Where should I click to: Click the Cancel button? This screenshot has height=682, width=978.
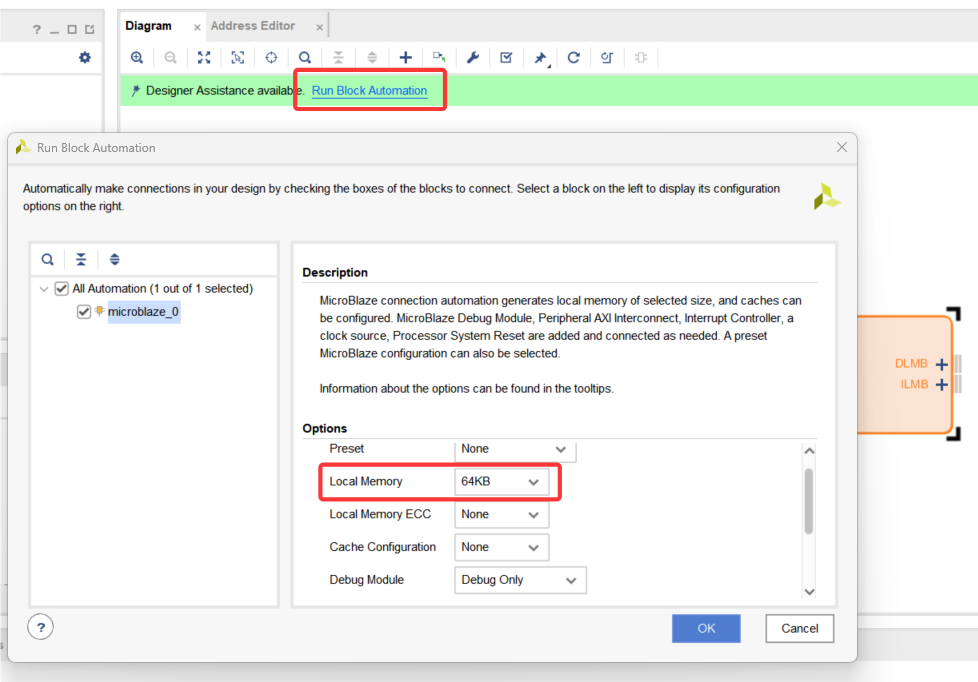(800, 628)
